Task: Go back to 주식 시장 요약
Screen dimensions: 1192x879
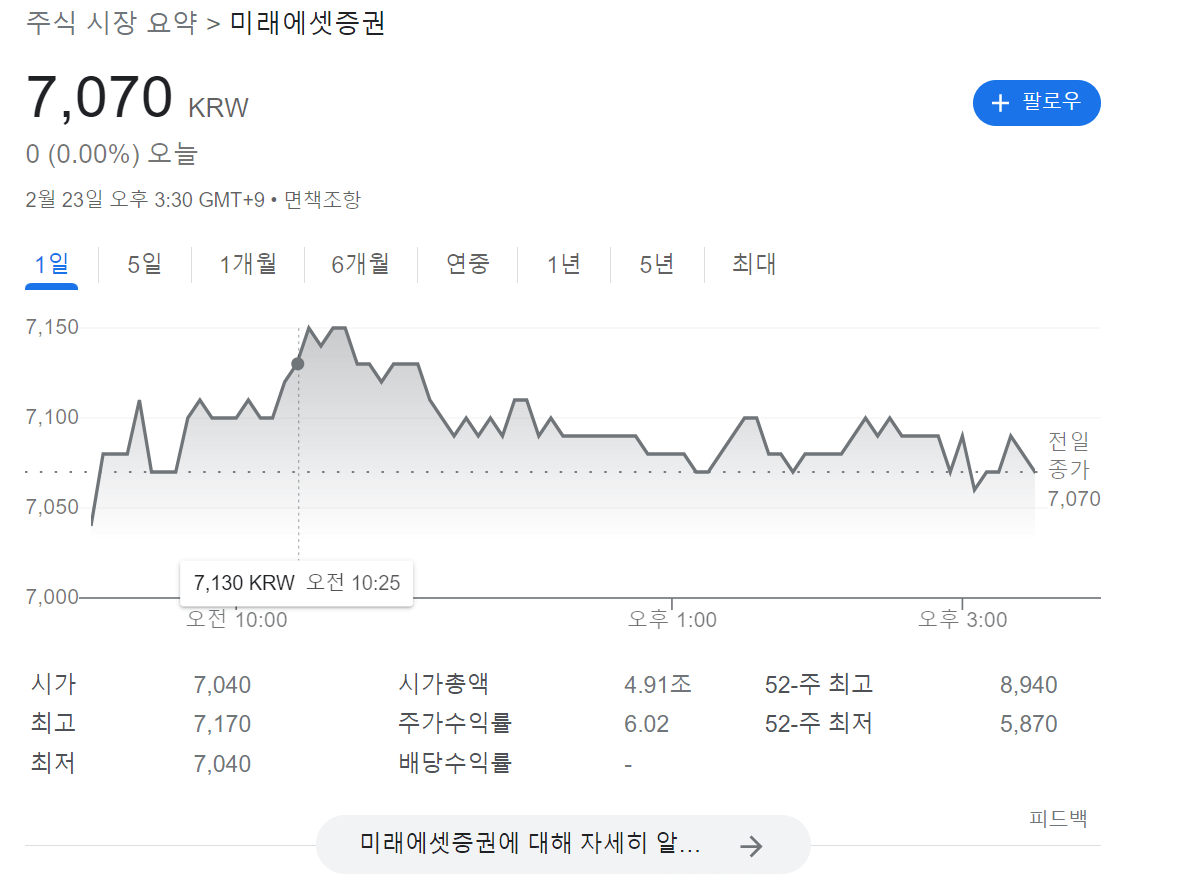Action: (111, 23)
